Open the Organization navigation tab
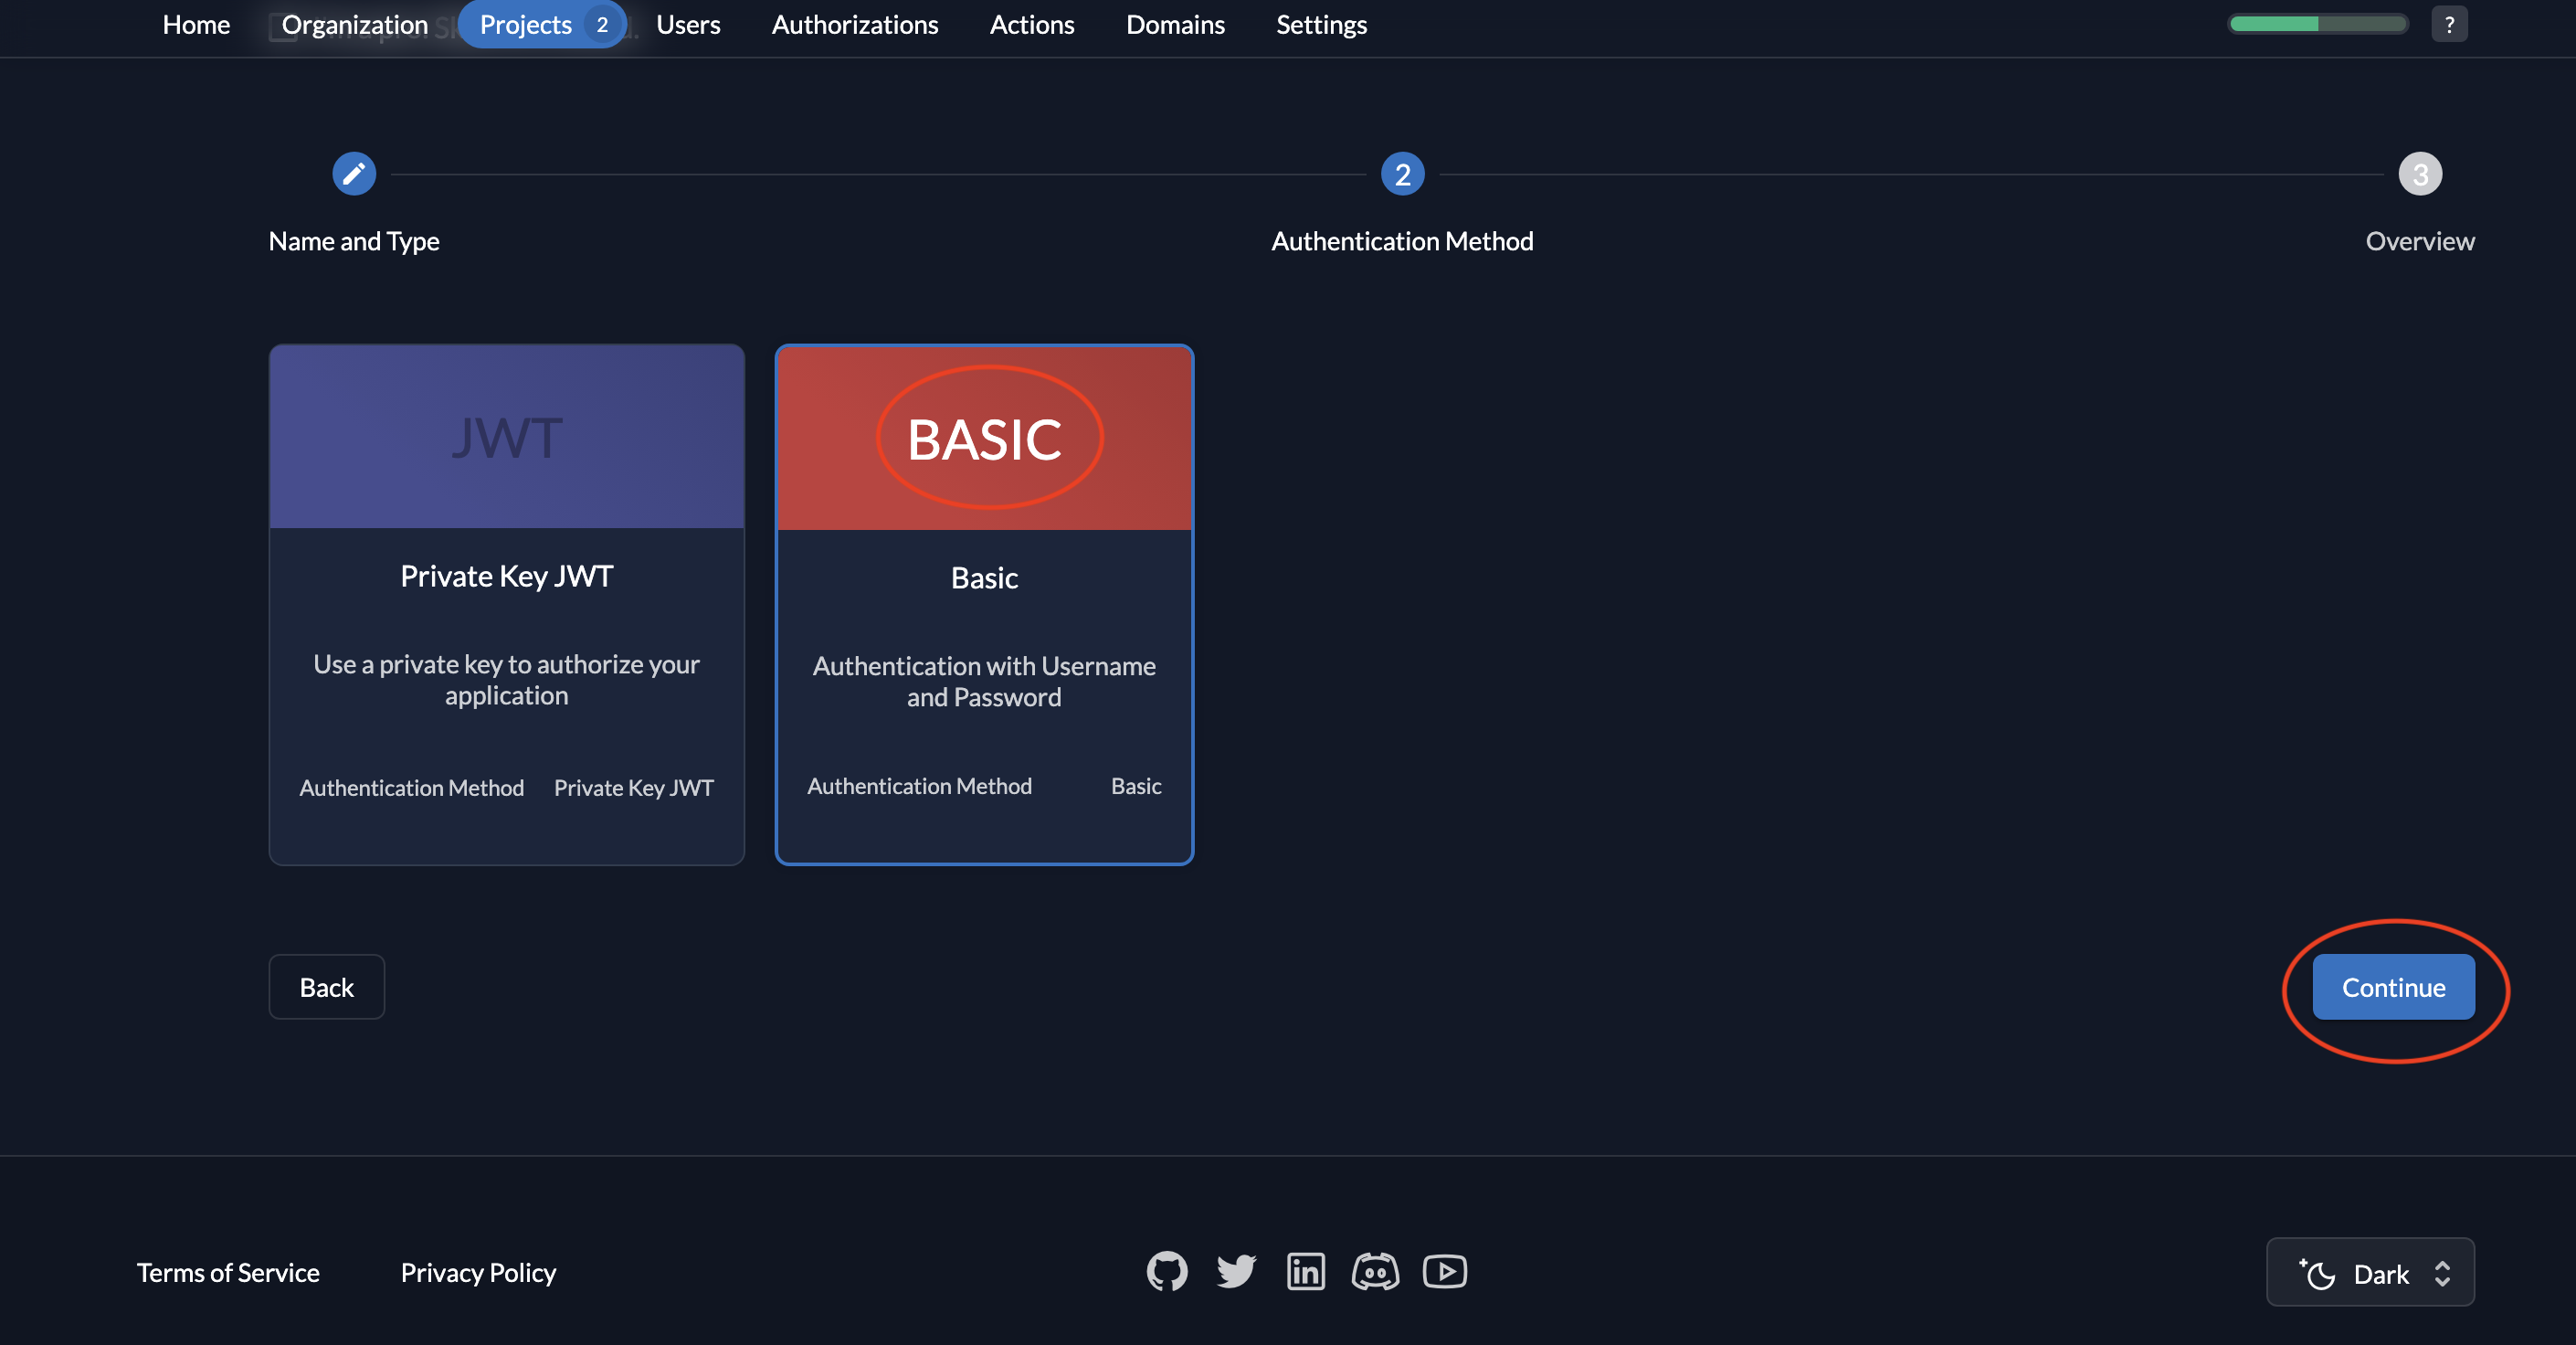 click(354, 24)
